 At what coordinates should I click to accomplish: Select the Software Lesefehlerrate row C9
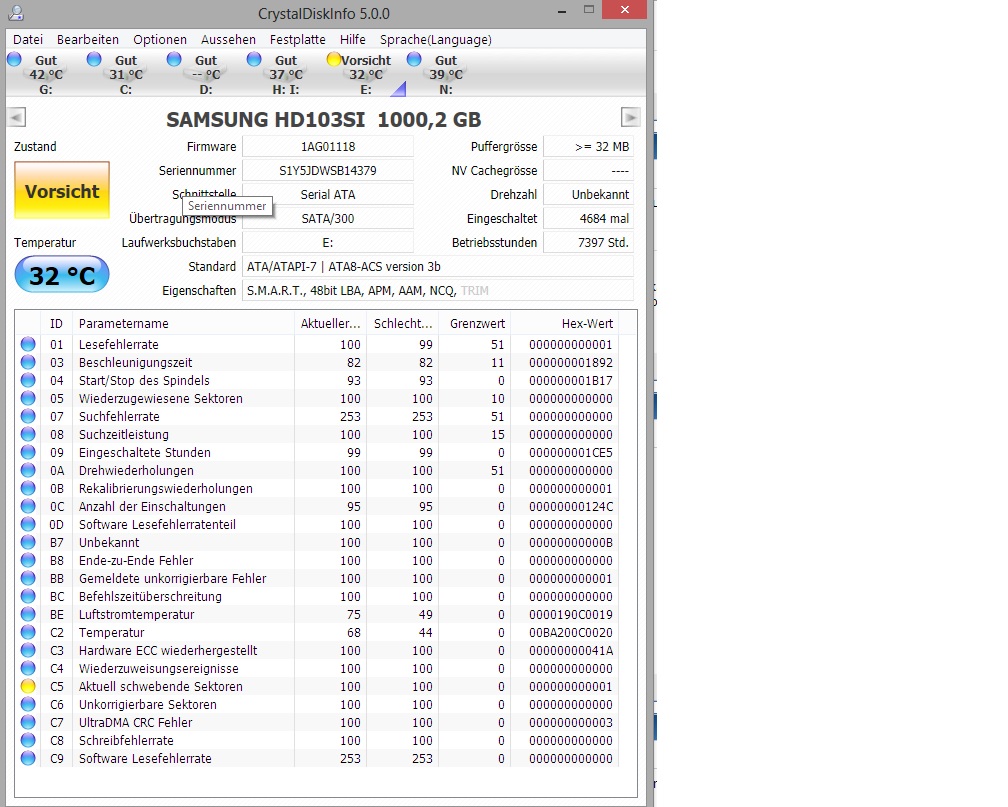318,758
